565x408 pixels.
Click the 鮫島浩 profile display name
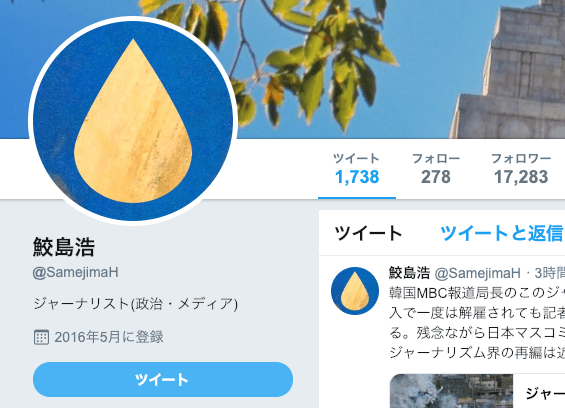(x=64, y=247)
